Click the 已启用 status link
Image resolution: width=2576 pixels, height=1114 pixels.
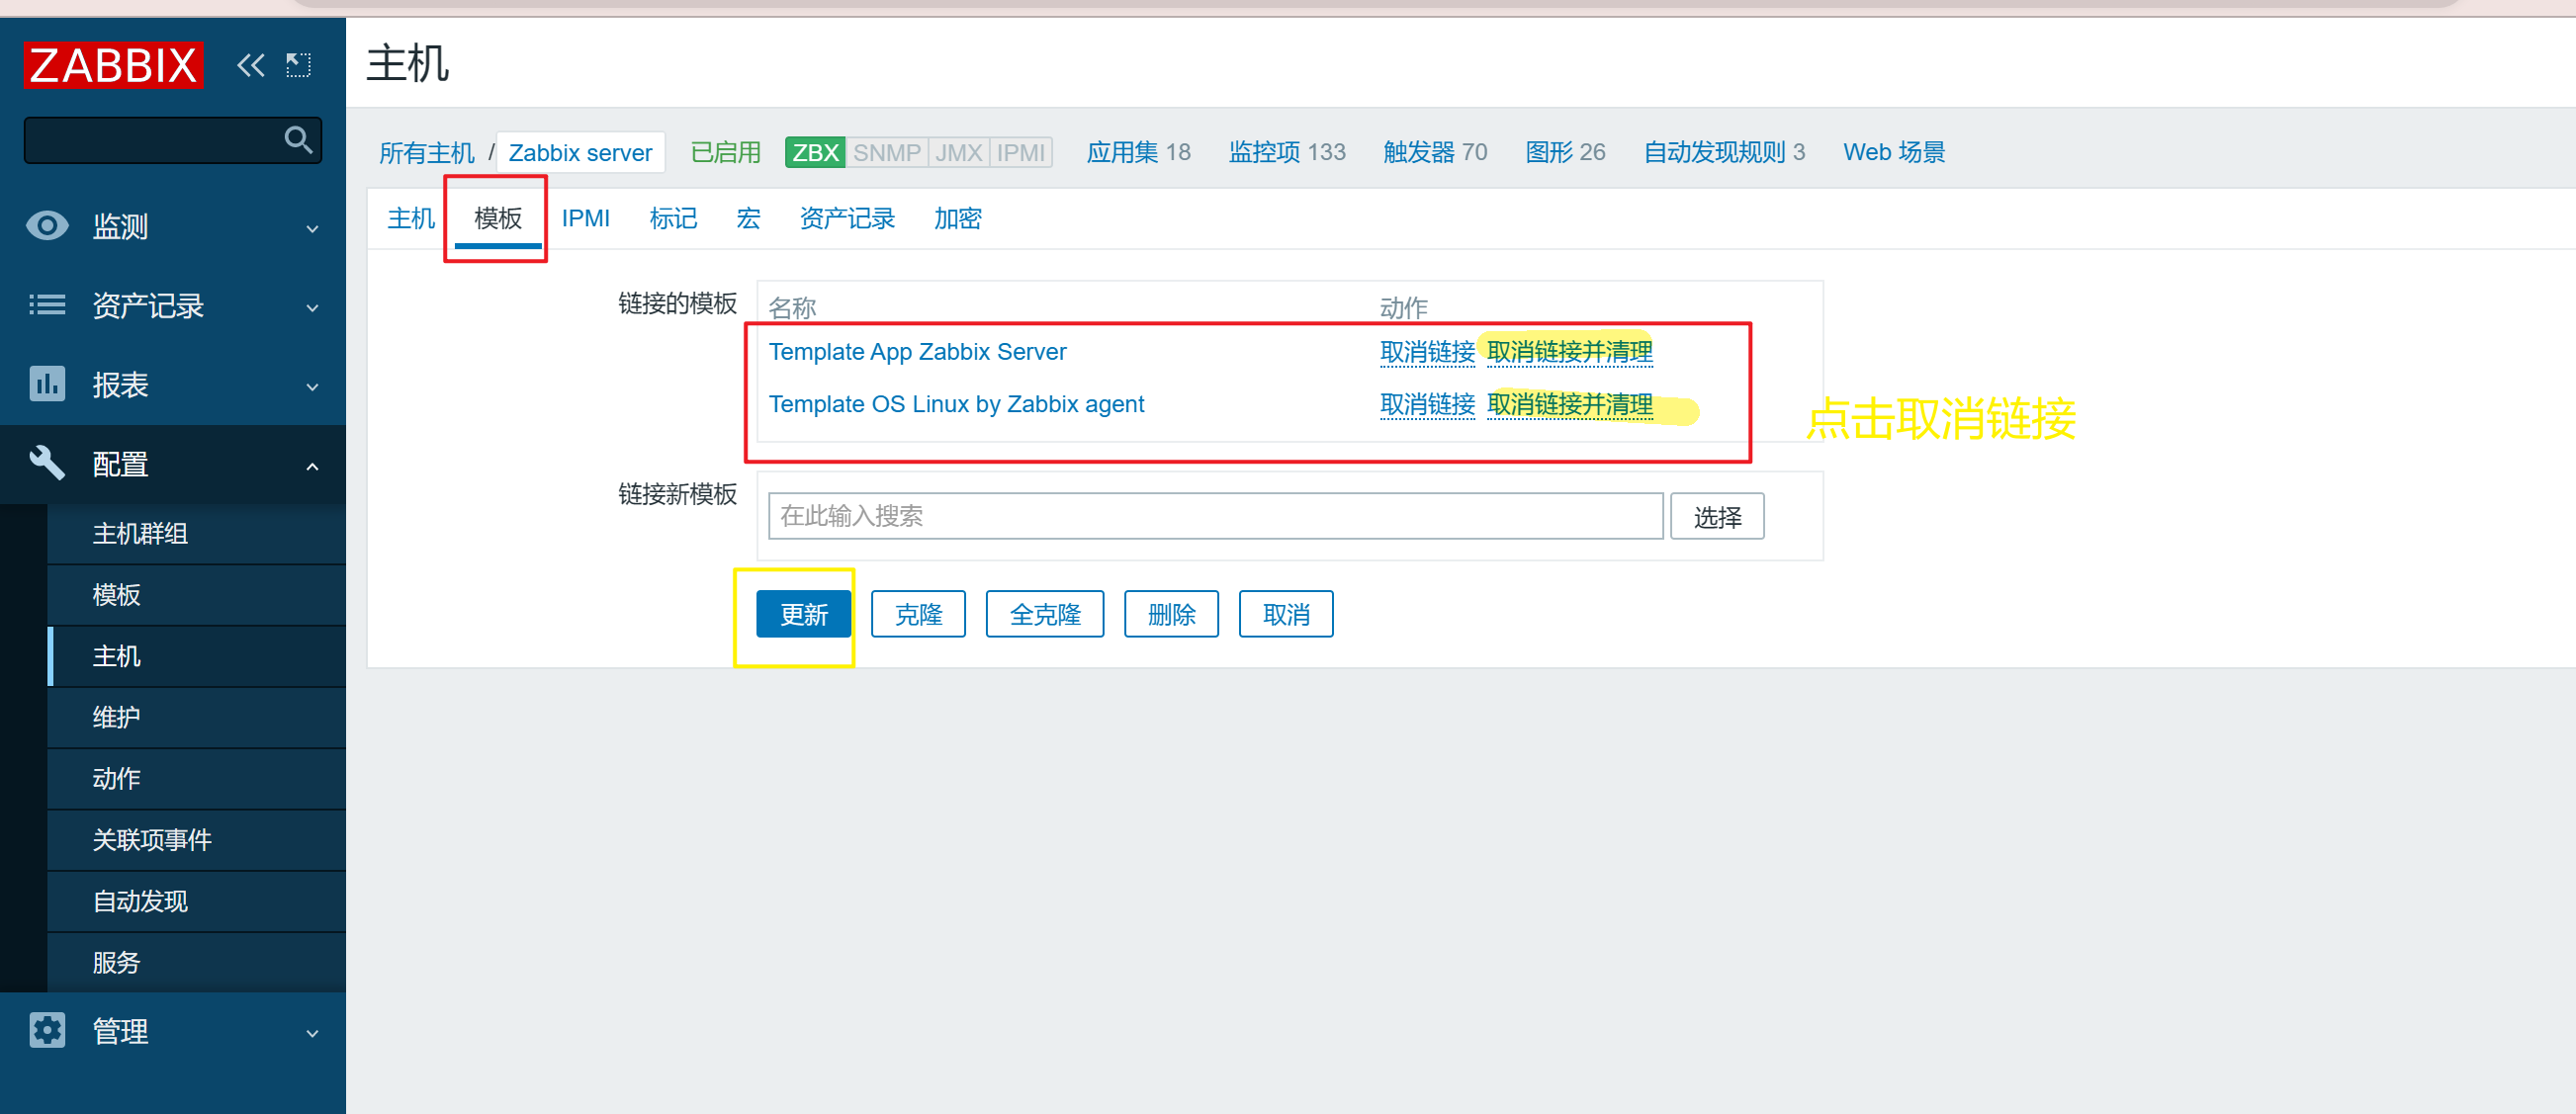(x=726, y=152)
